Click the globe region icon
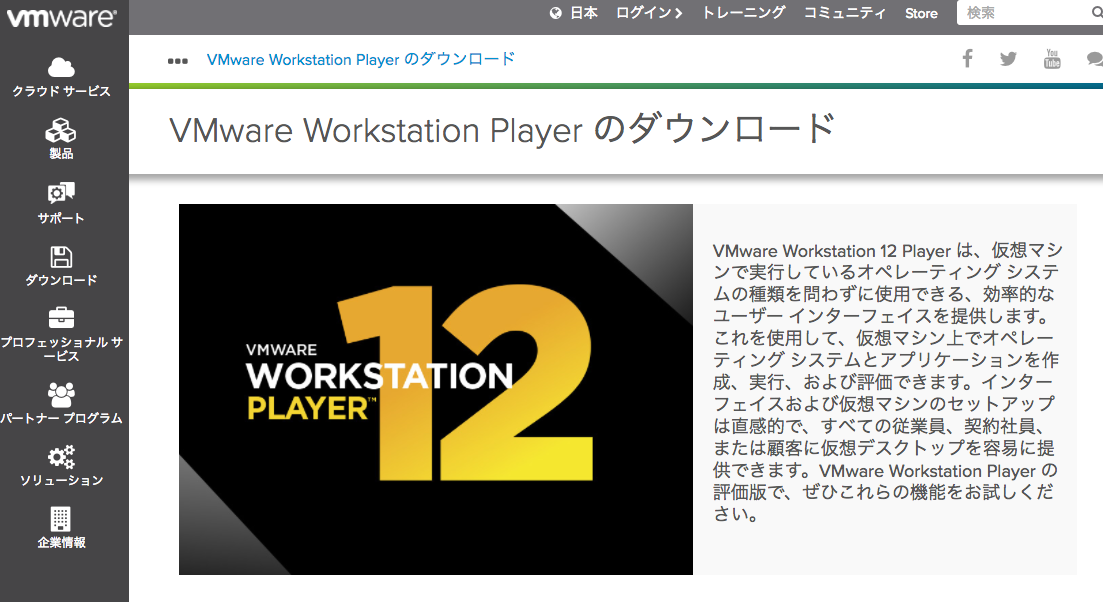This screenshot has width=1103, height=602. (556, 13)
